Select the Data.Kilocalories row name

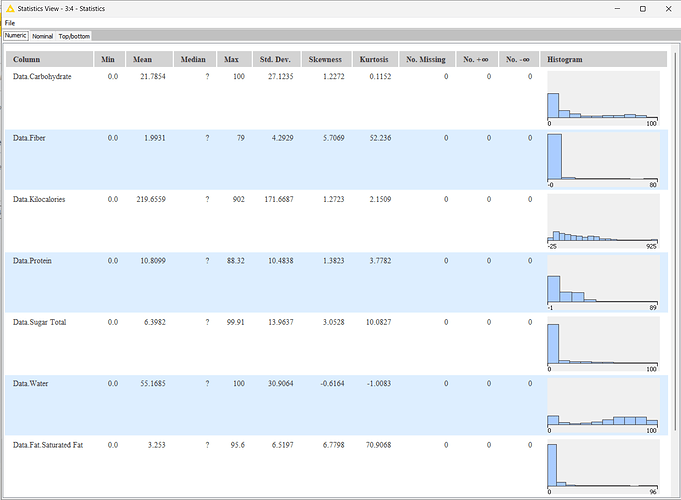[39, 199]
